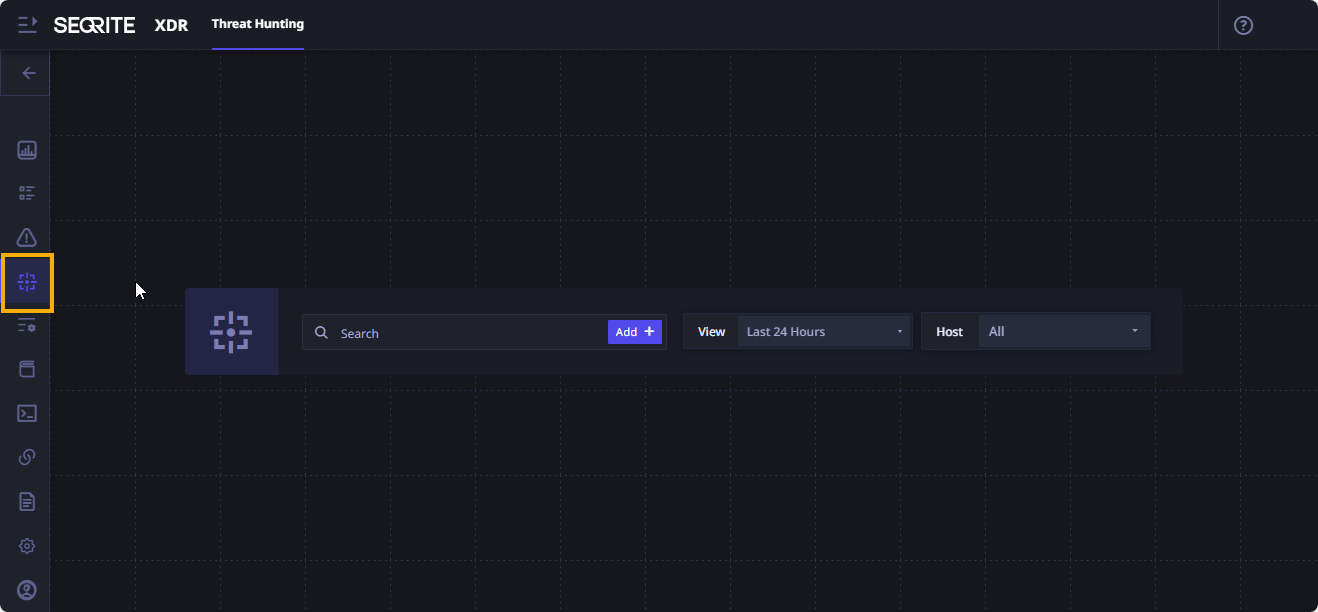Open the terminal console icon in sidebar
The height and width of the screenshot is (612, 1318).
click(27, 413)
